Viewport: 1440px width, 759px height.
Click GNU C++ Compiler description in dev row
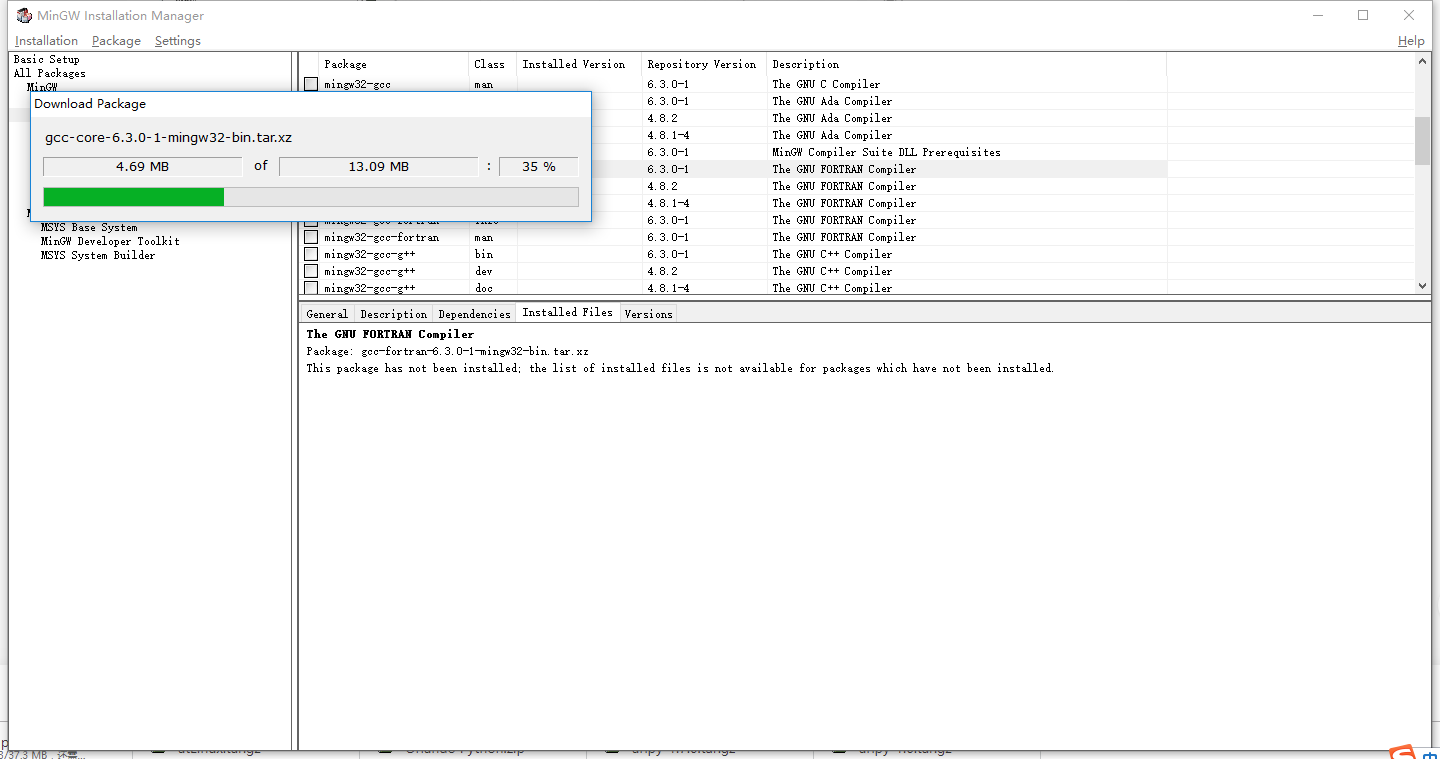click(x=832, y=272)
